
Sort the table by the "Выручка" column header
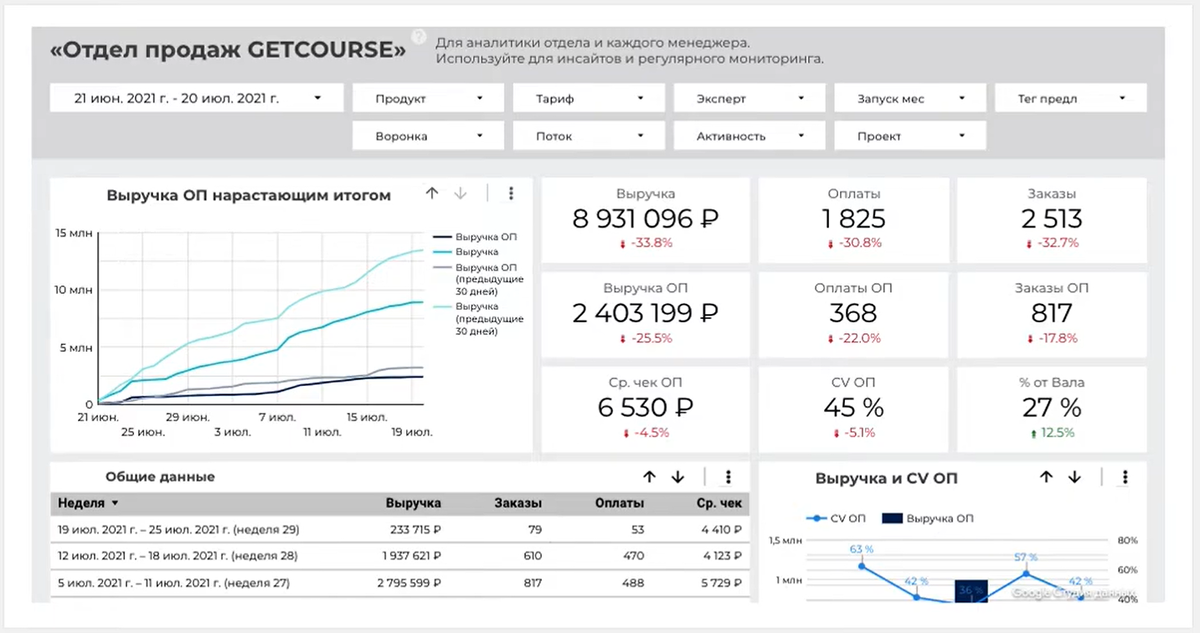click(x=413, y=503)
